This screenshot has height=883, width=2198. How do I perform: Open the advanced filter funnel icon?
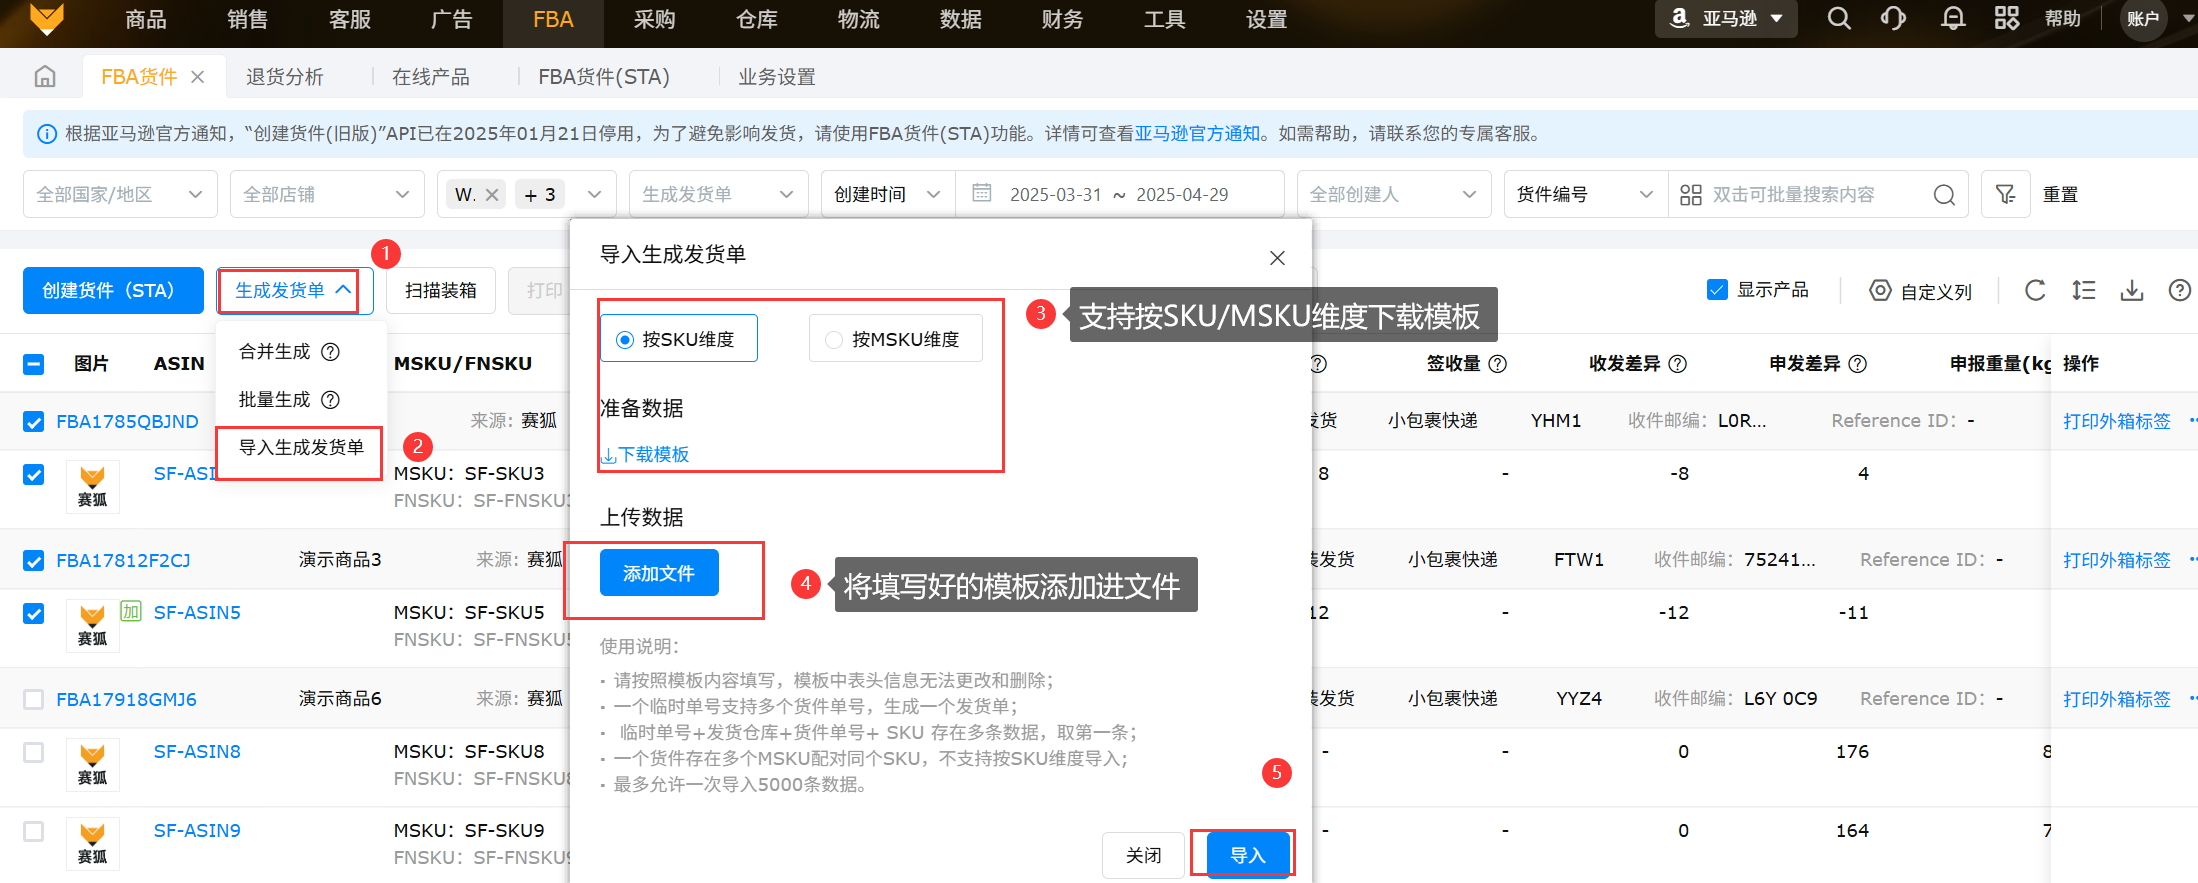(2005, 194)
